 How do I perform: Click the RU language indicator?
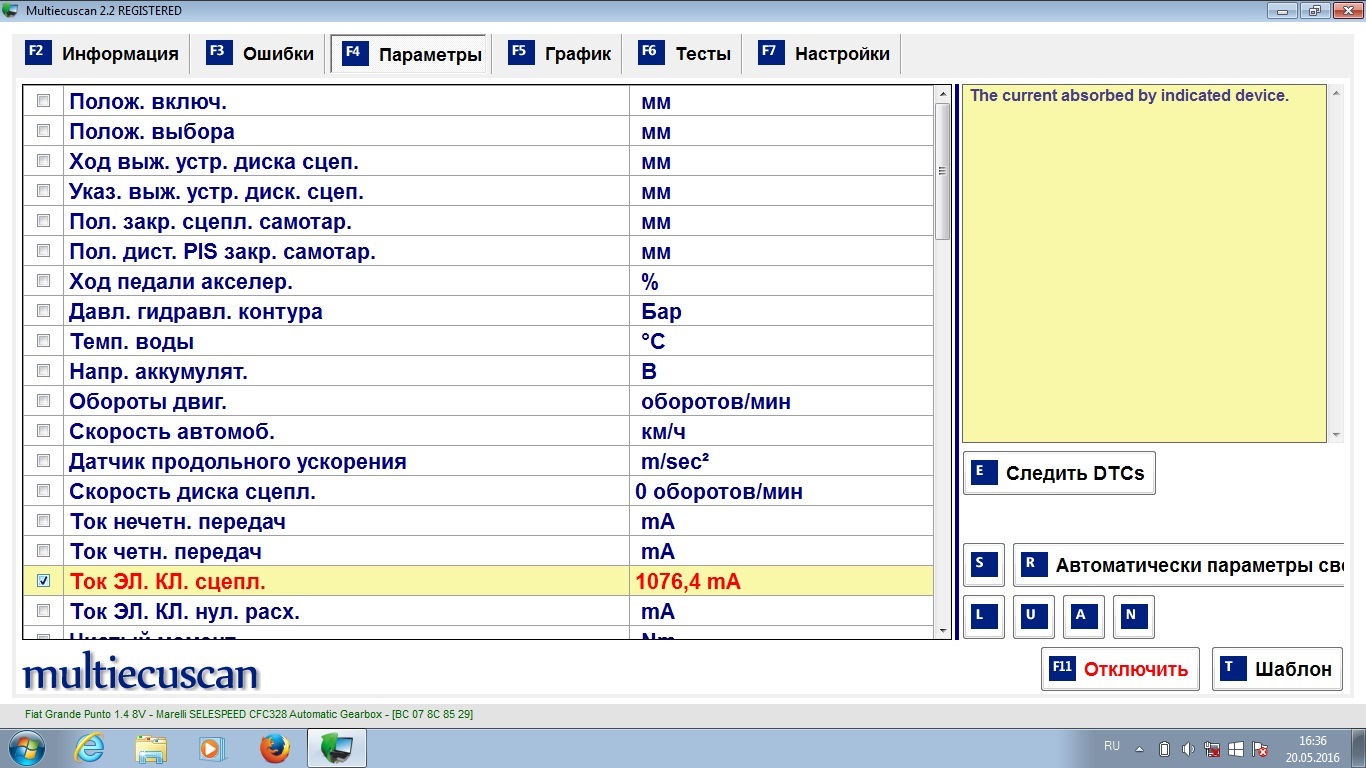[1112, 746]
